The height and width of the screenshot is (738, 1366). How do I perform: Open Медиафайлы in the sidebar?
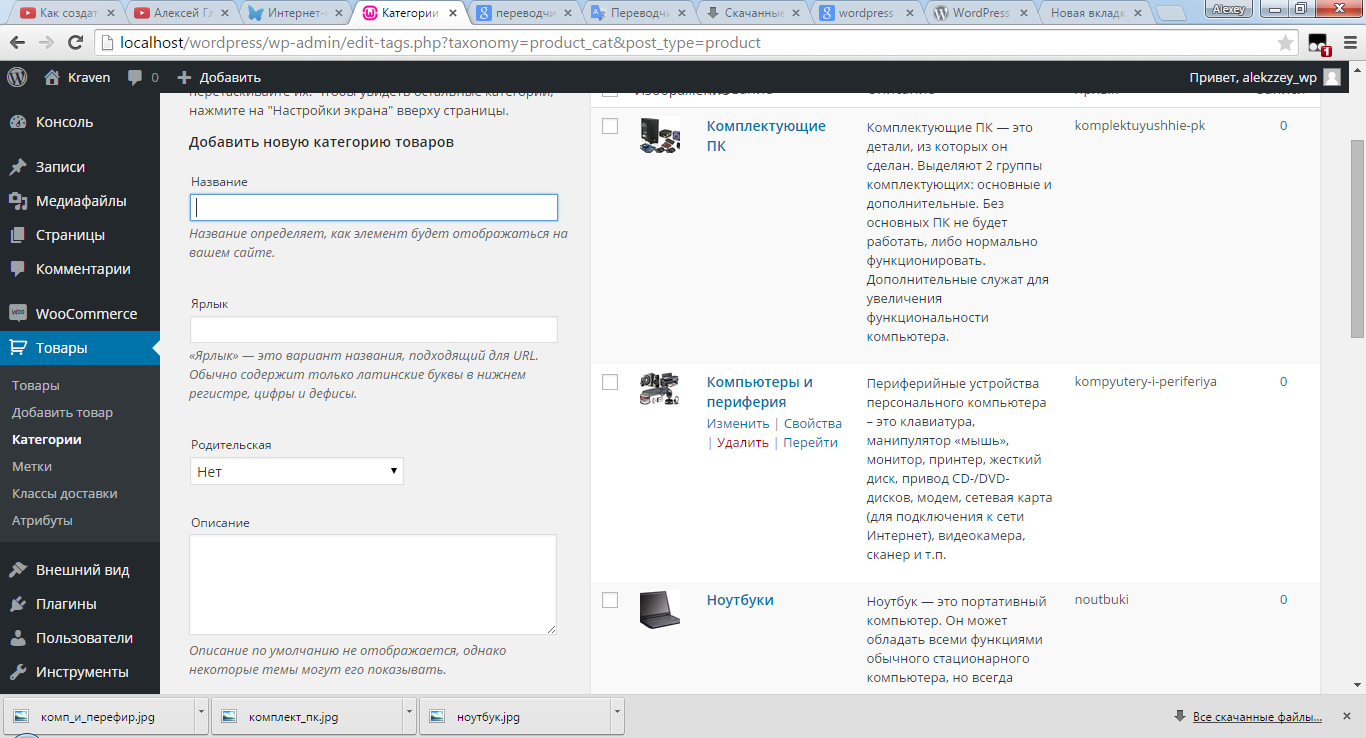[x=80, y=201]
